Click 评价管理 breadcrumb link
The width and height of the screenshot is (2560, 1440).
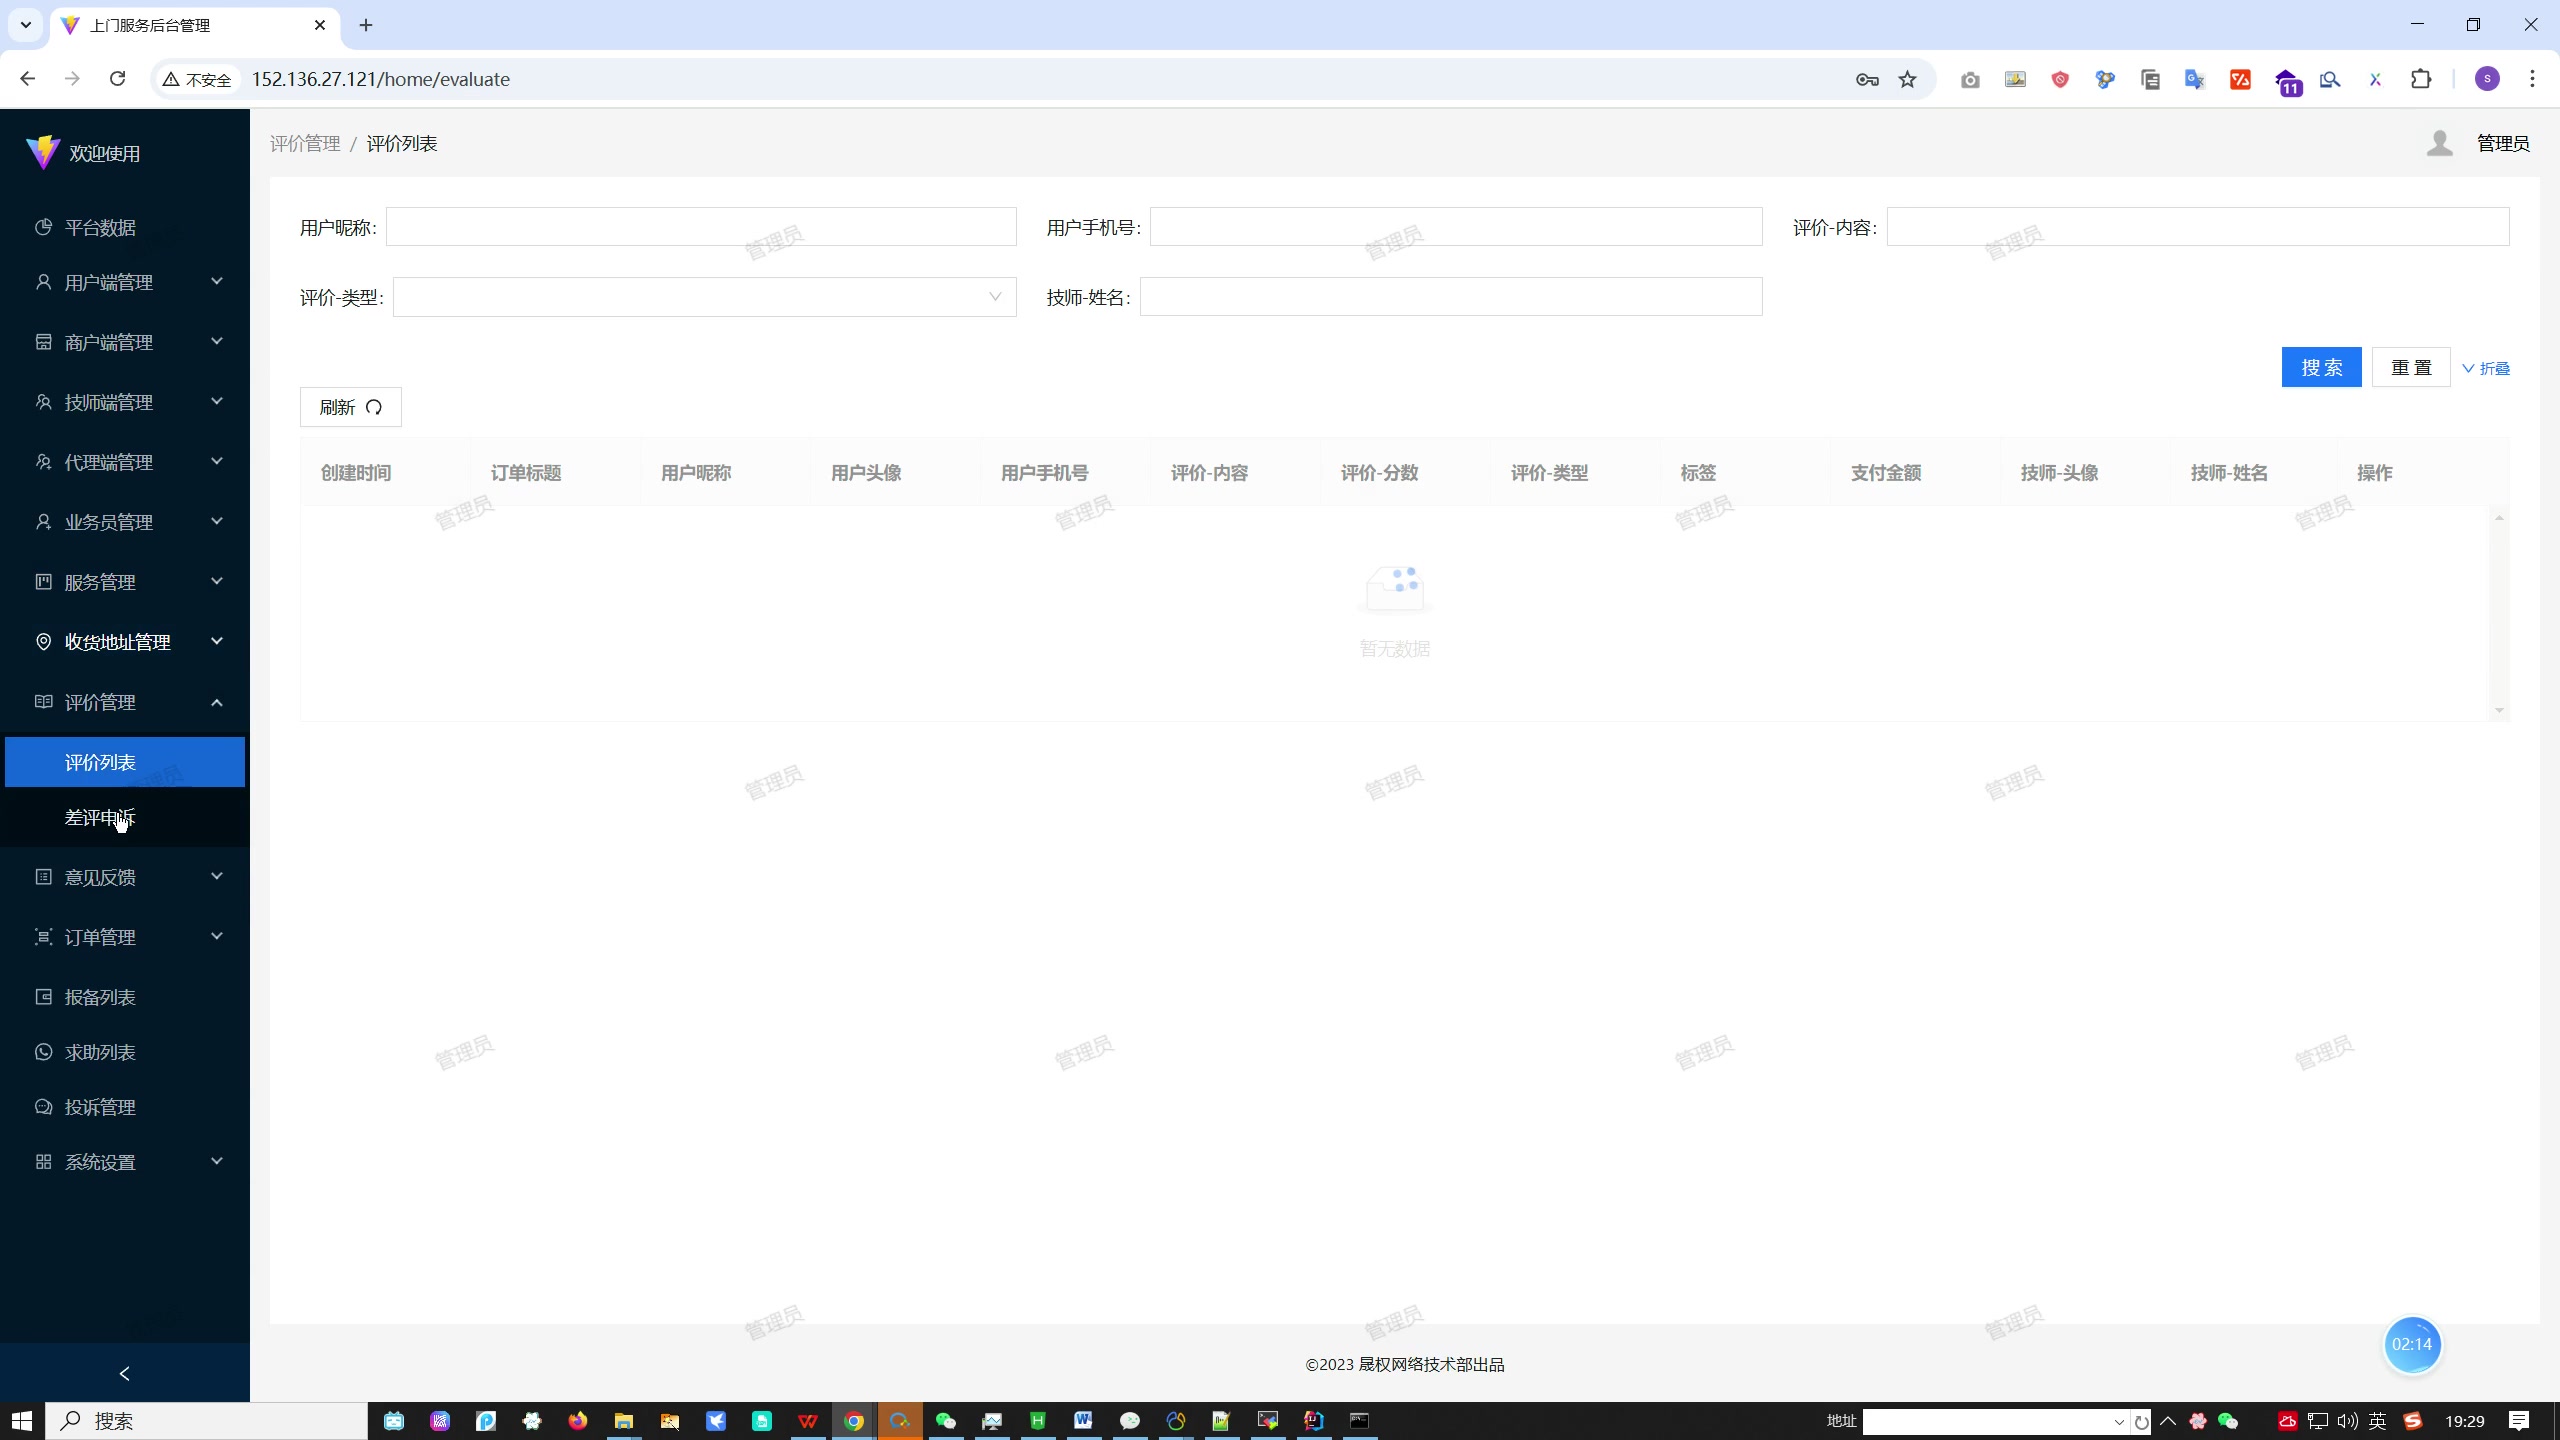[305, 143]
